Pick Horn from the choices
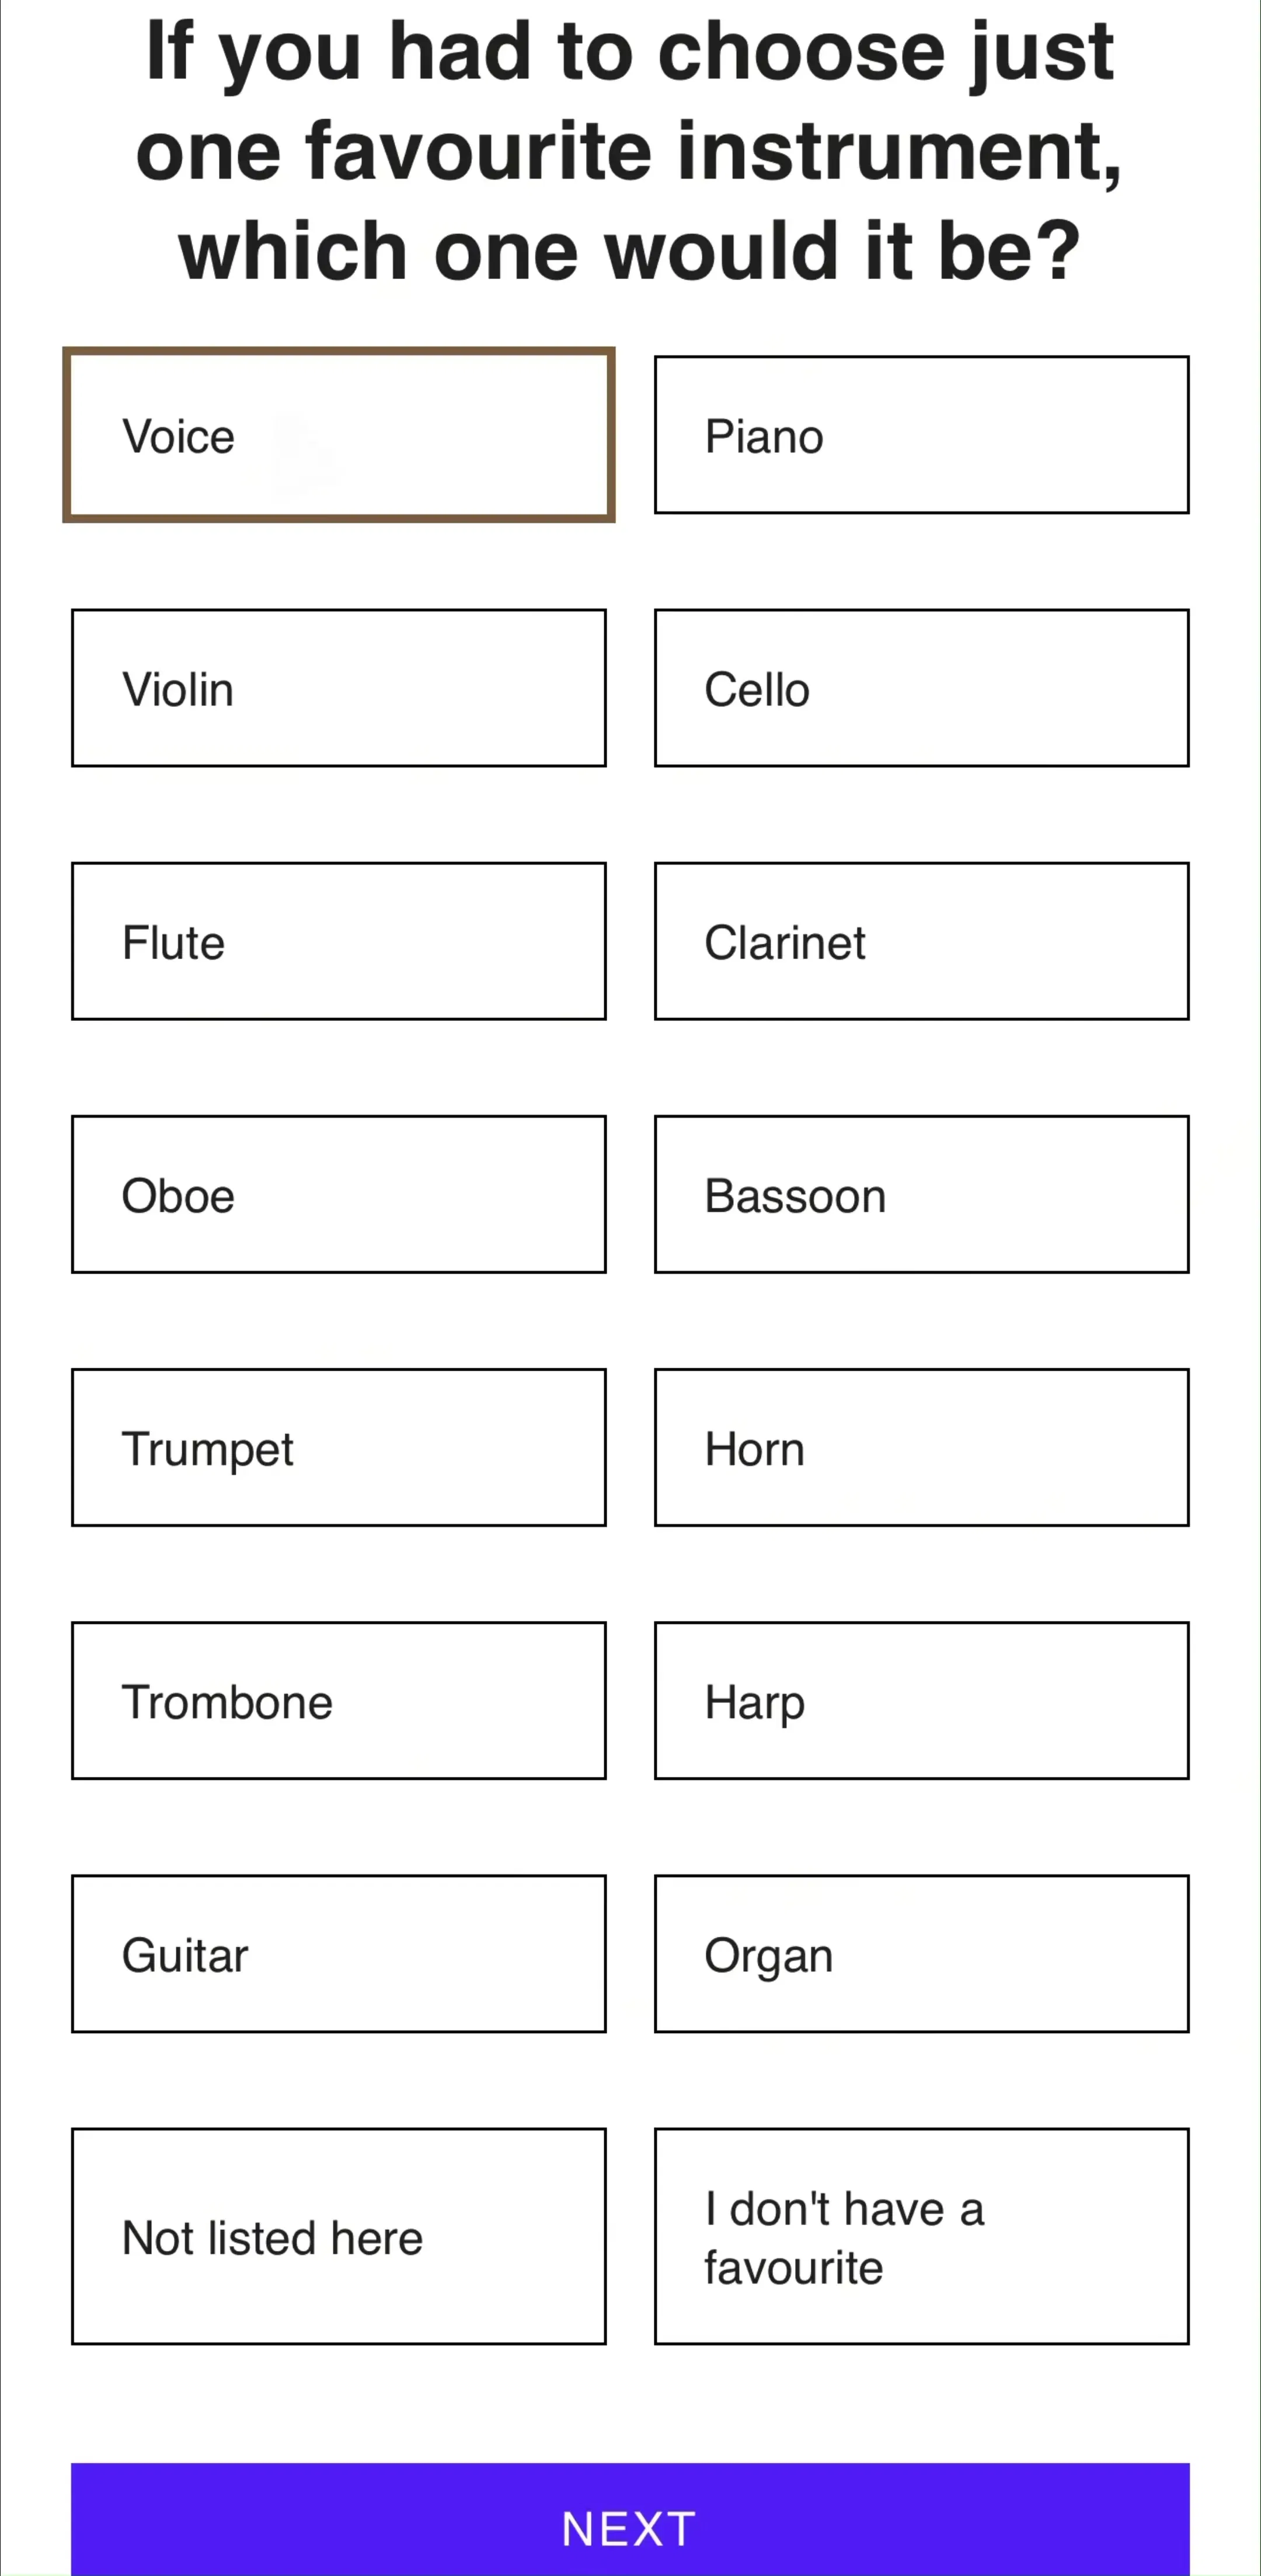 (x=921, y=1447)
